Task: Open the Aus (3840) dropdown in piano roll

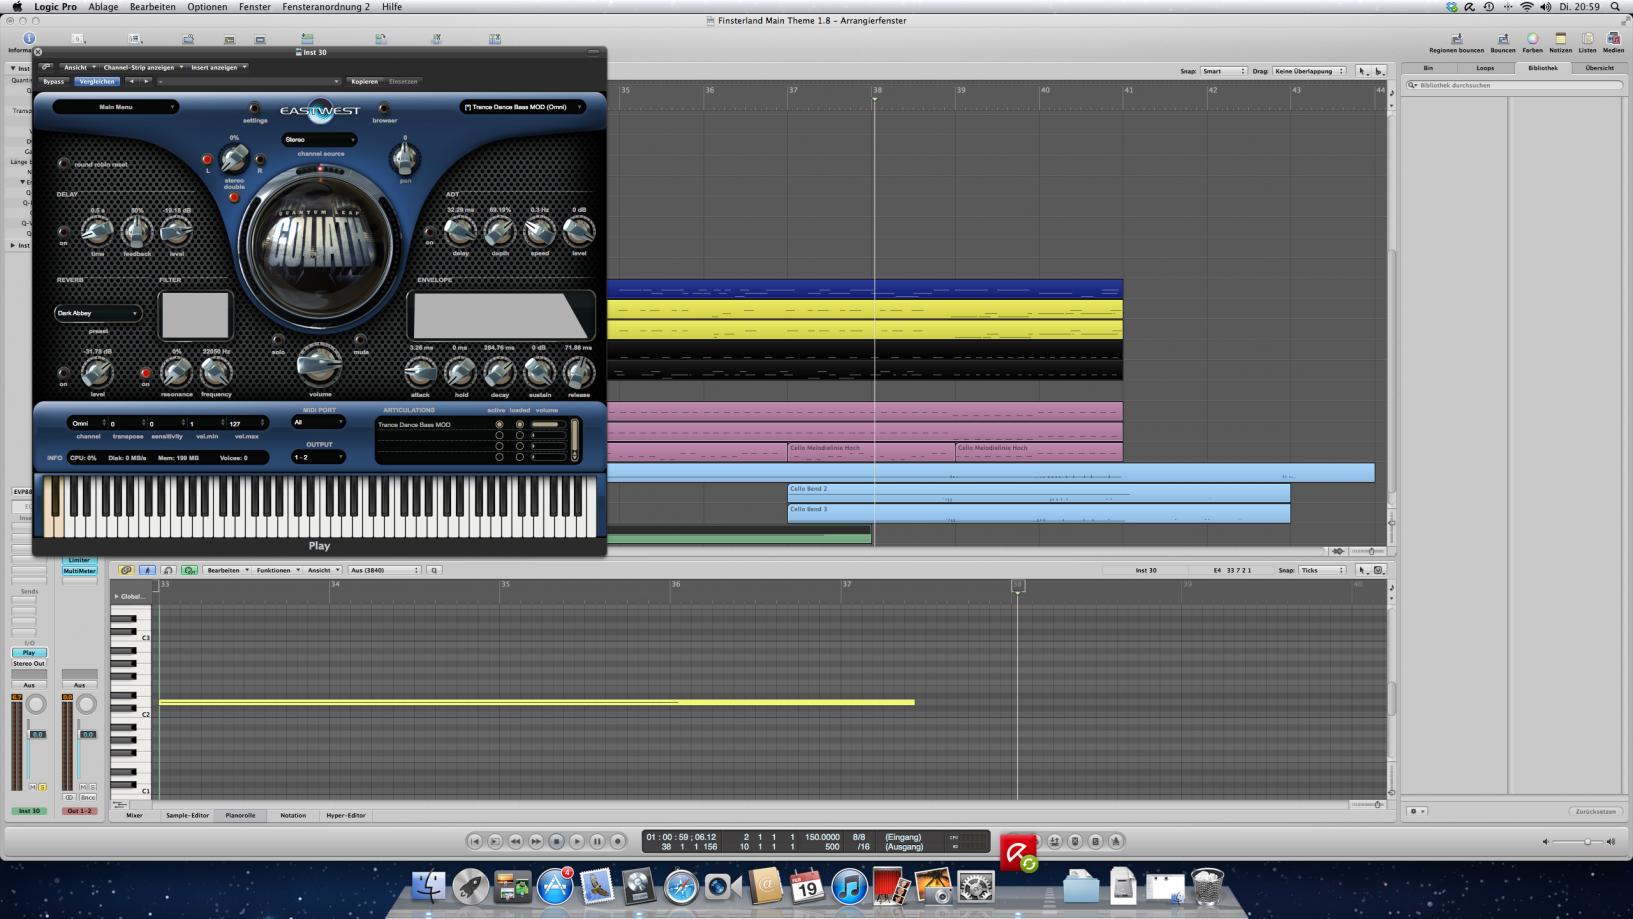Action: point(384,570)
